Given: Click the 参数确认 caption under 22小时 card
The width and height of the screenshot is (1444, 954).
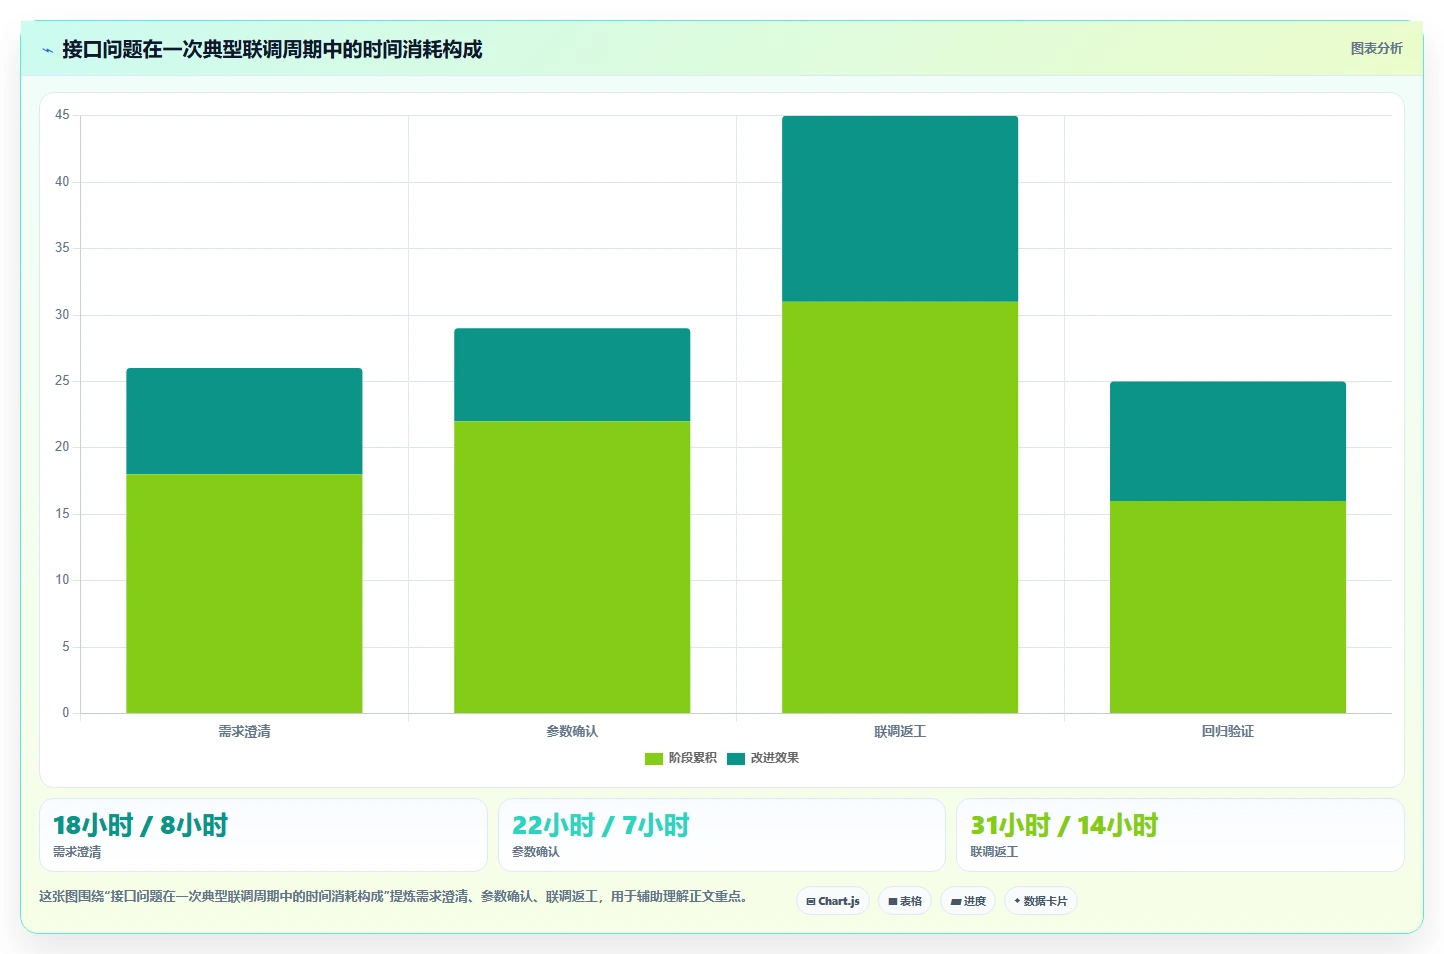Looking at the screenshot, I should pos(536,852).
